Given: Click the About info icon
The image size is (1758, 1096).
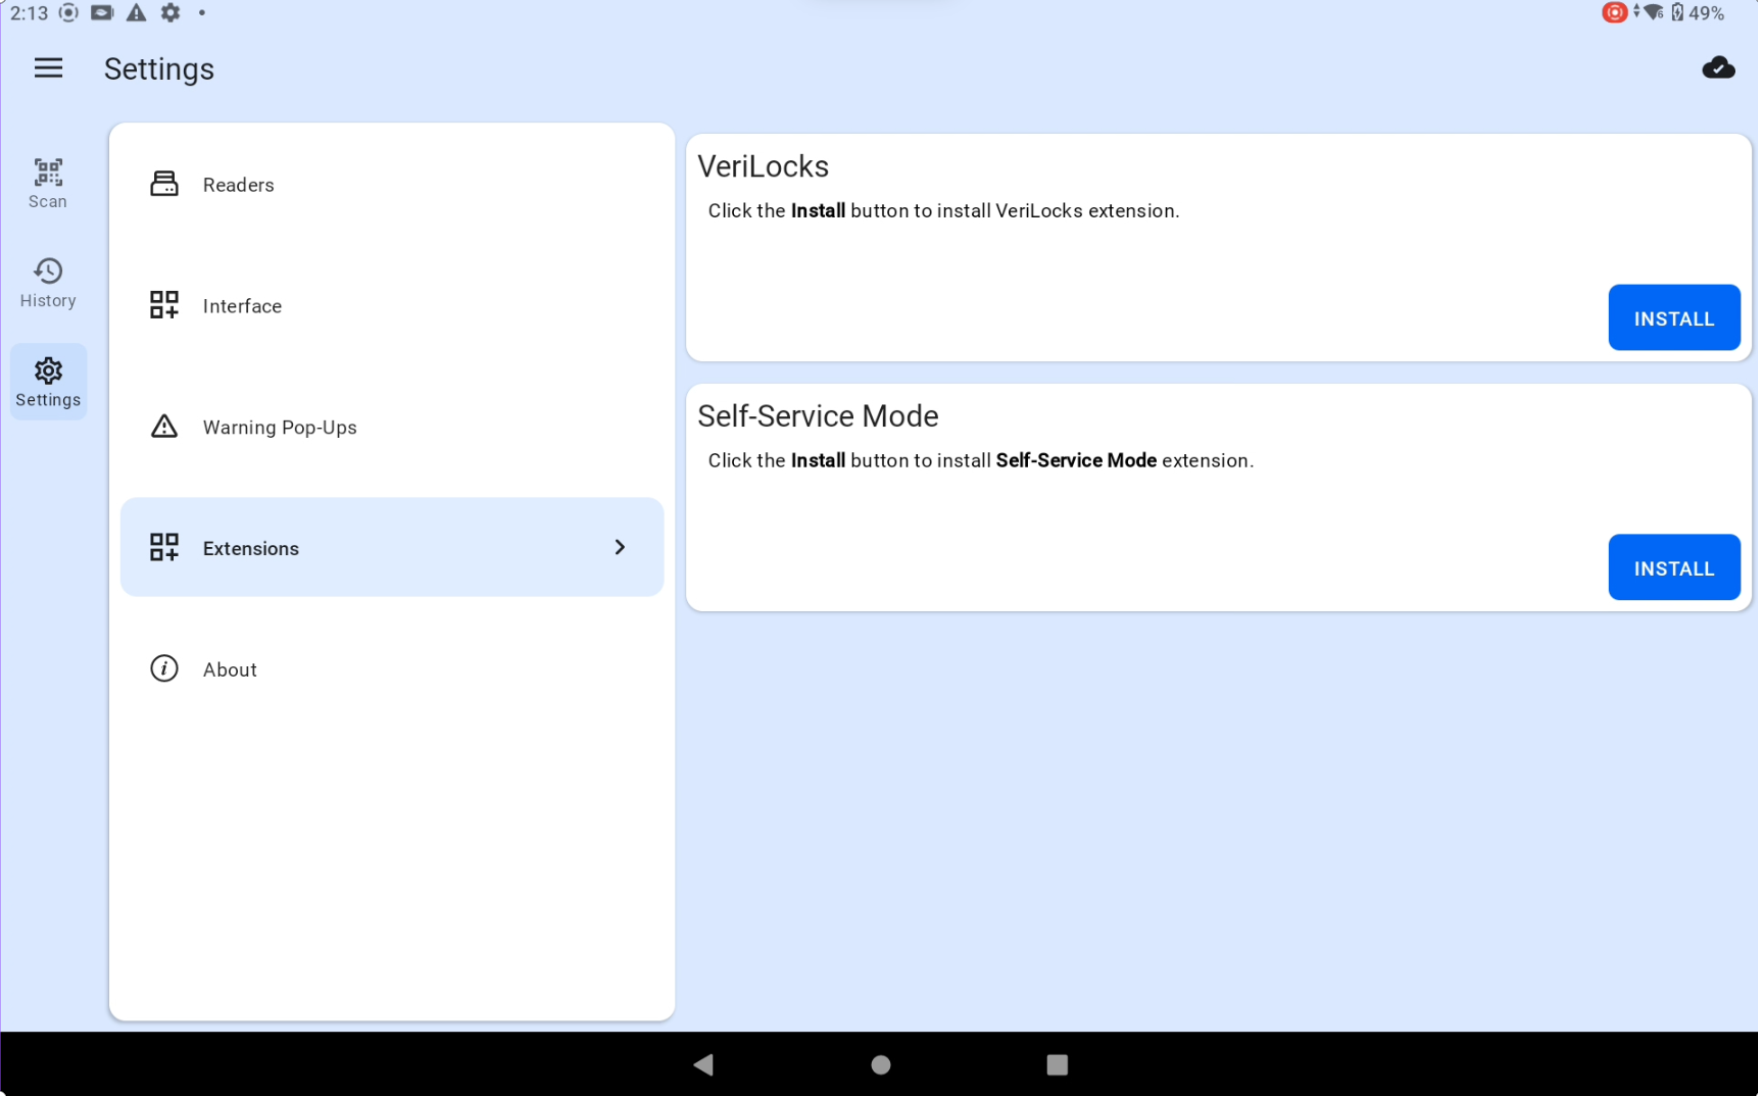Looking at the screenshot, I should pyautogui.click(x=164, y=668).
